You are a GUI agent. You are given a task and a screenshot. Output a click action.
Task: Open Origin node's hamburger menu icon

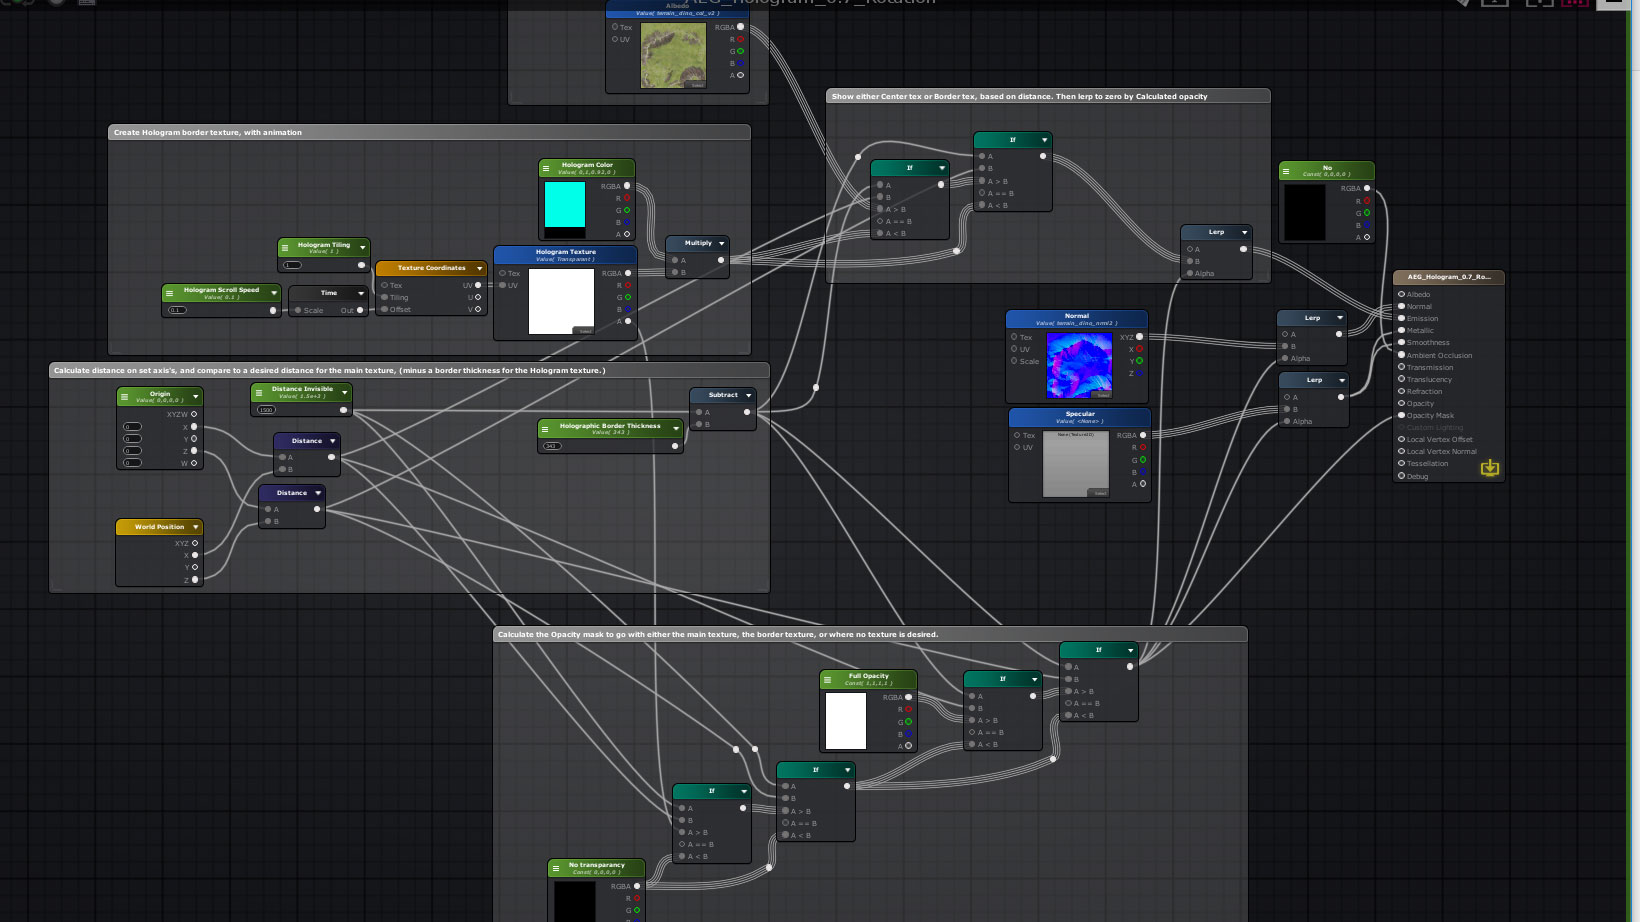[125, 397]
